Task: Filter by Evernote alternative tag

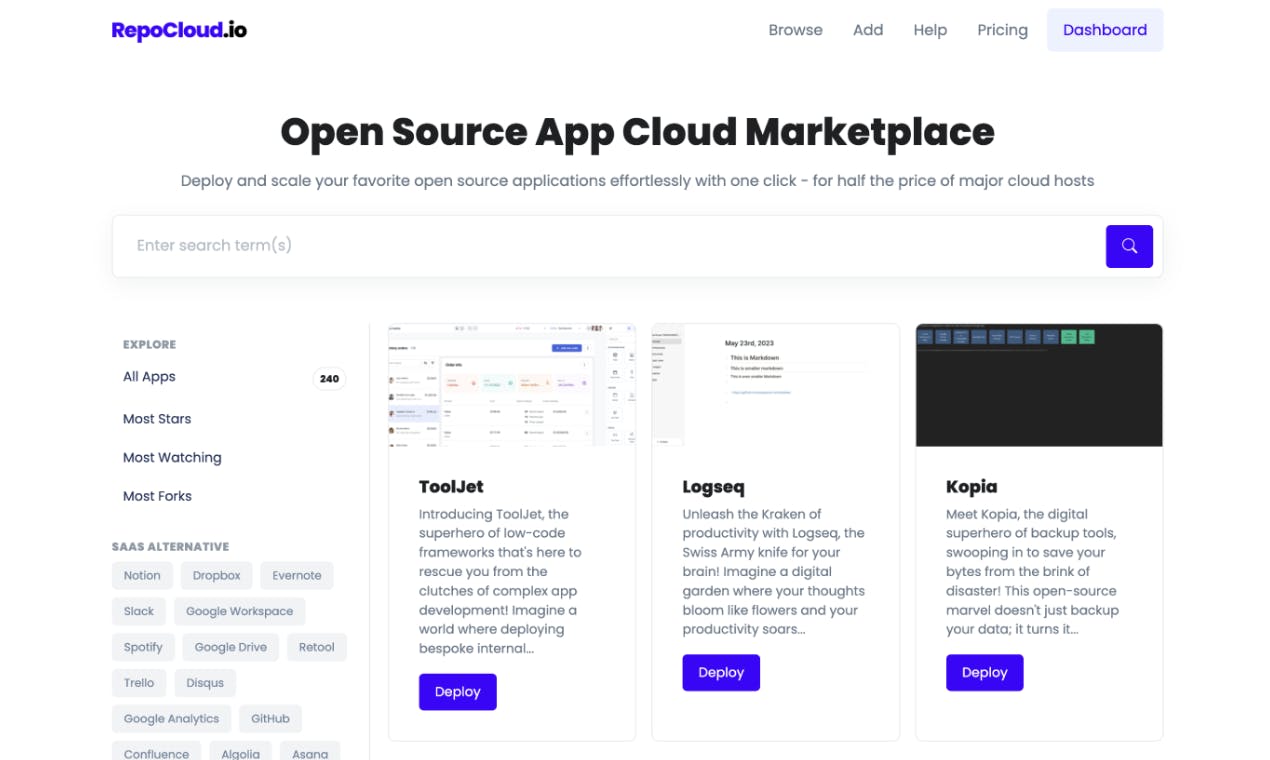Action: 297,576
